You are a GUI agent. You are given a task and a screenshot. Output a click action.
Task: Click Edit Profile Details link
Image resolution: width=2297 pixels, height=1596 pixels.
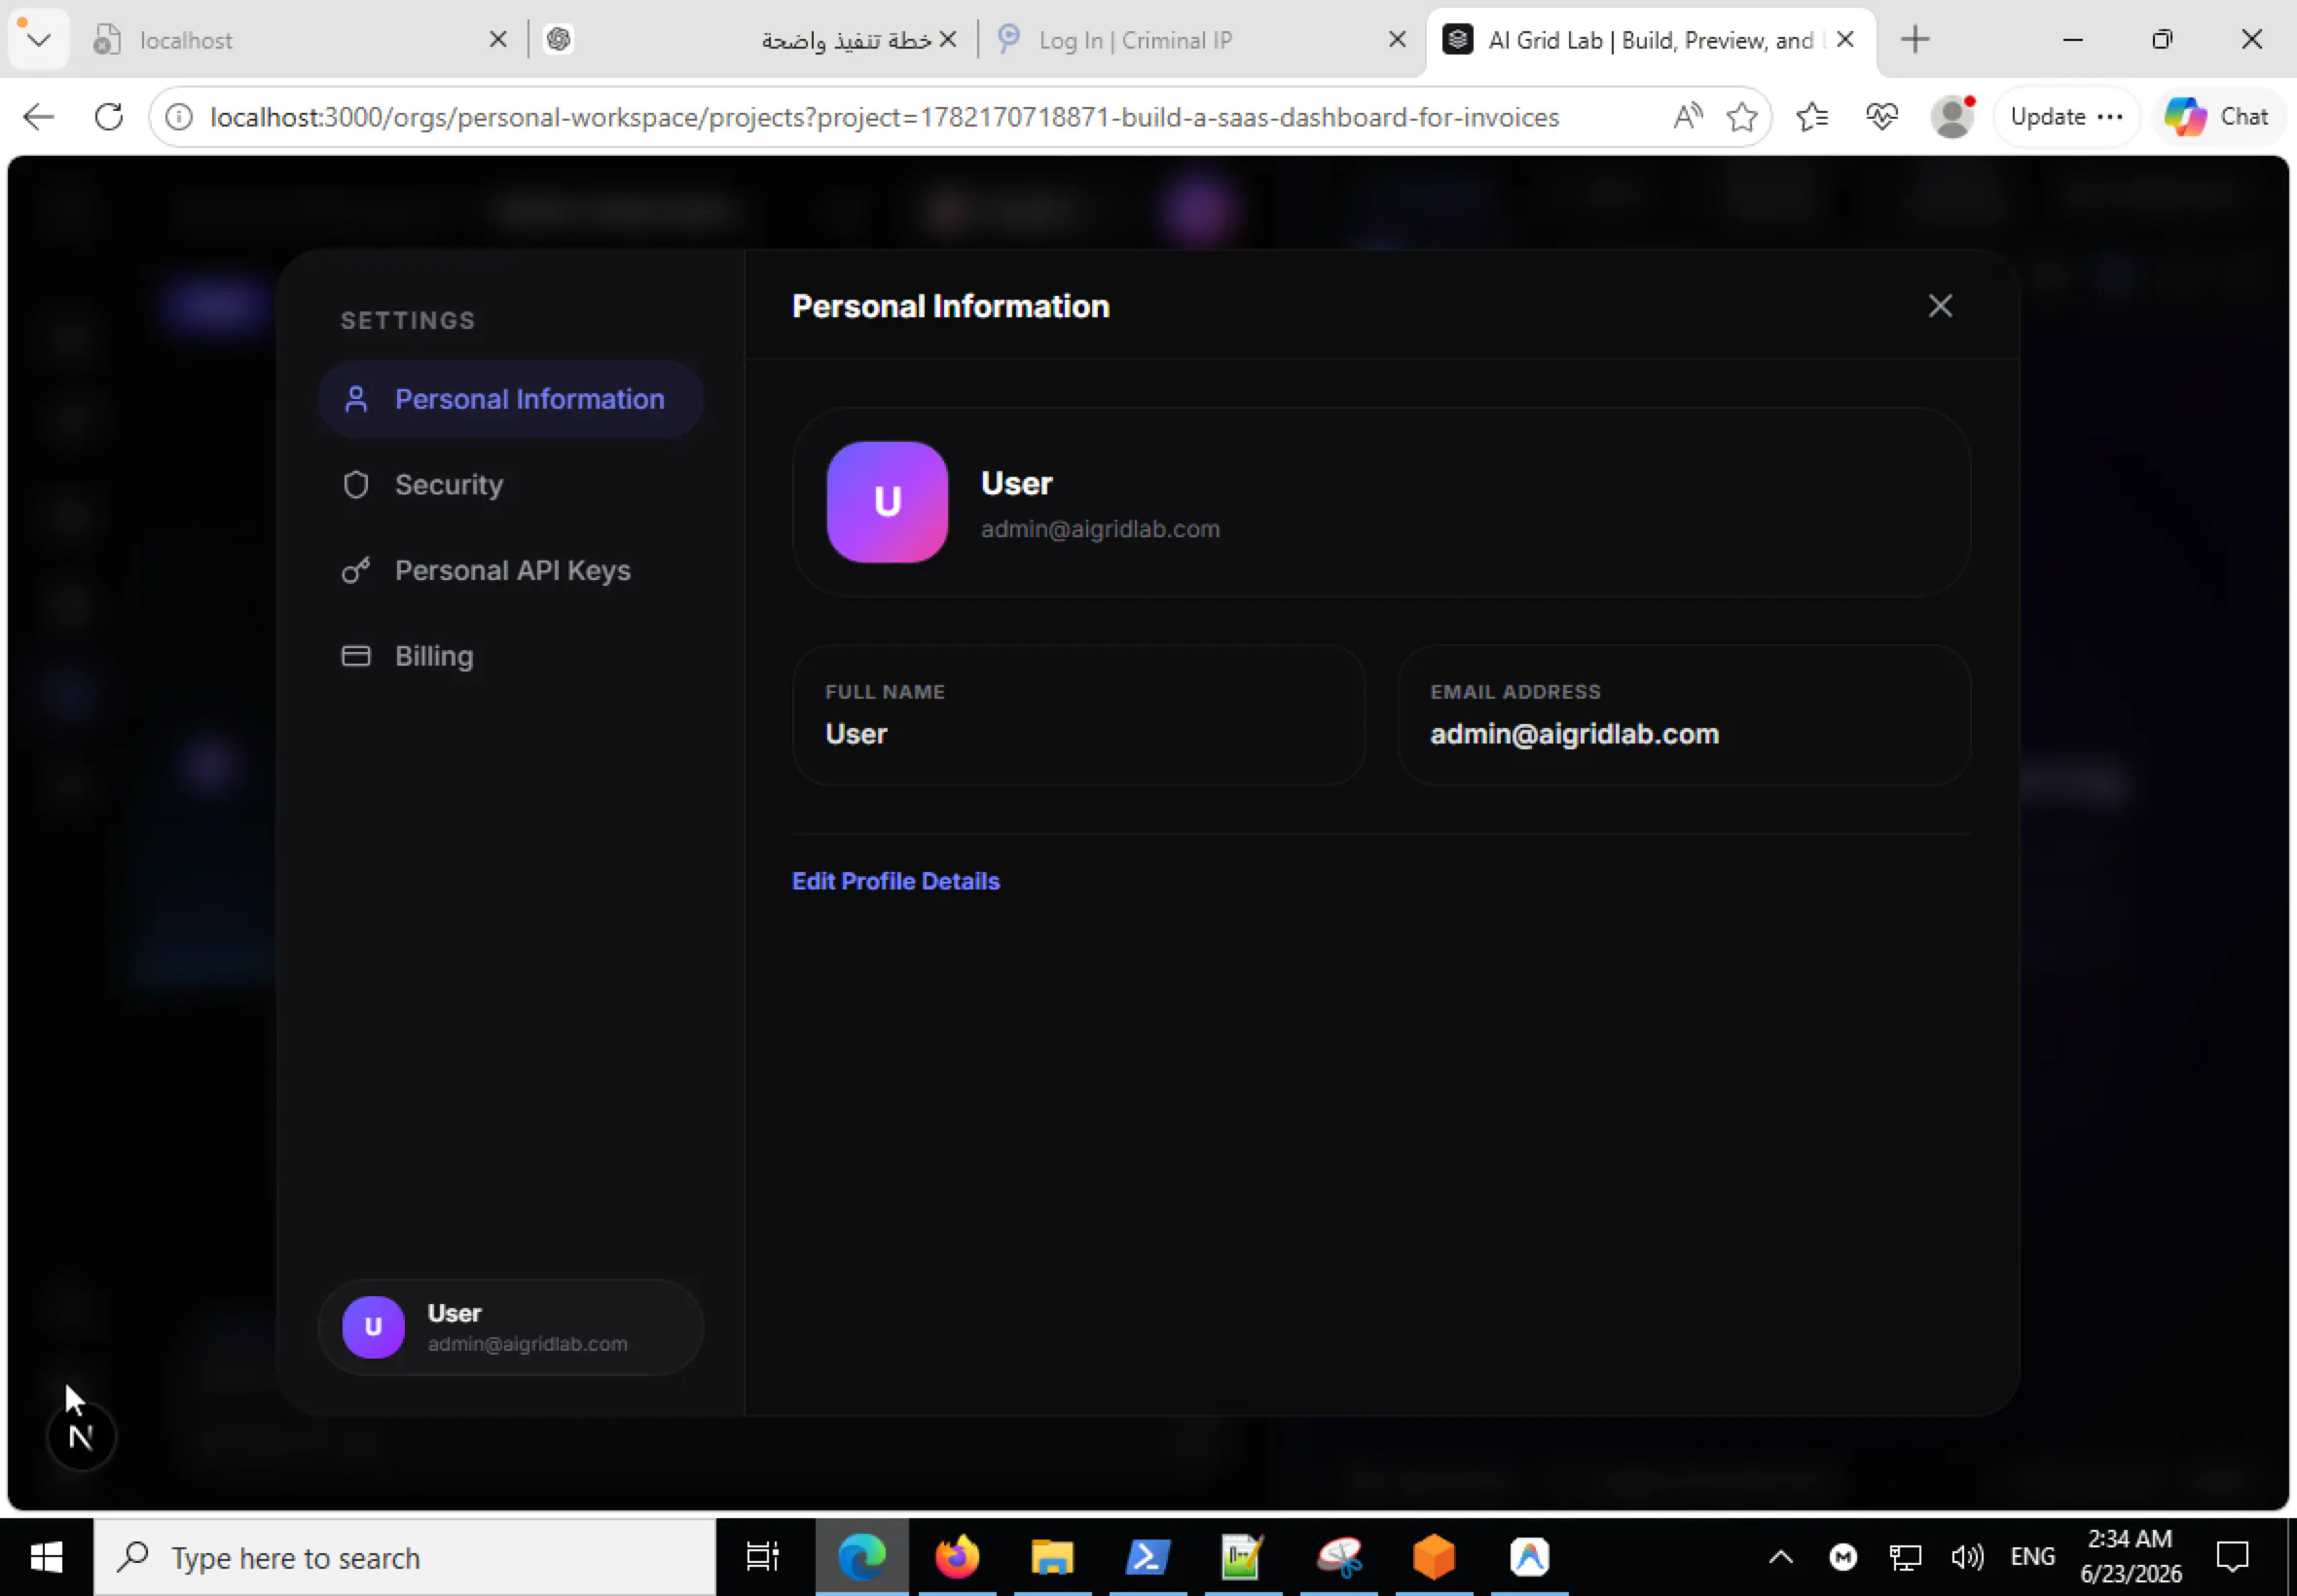click(895, 881)
